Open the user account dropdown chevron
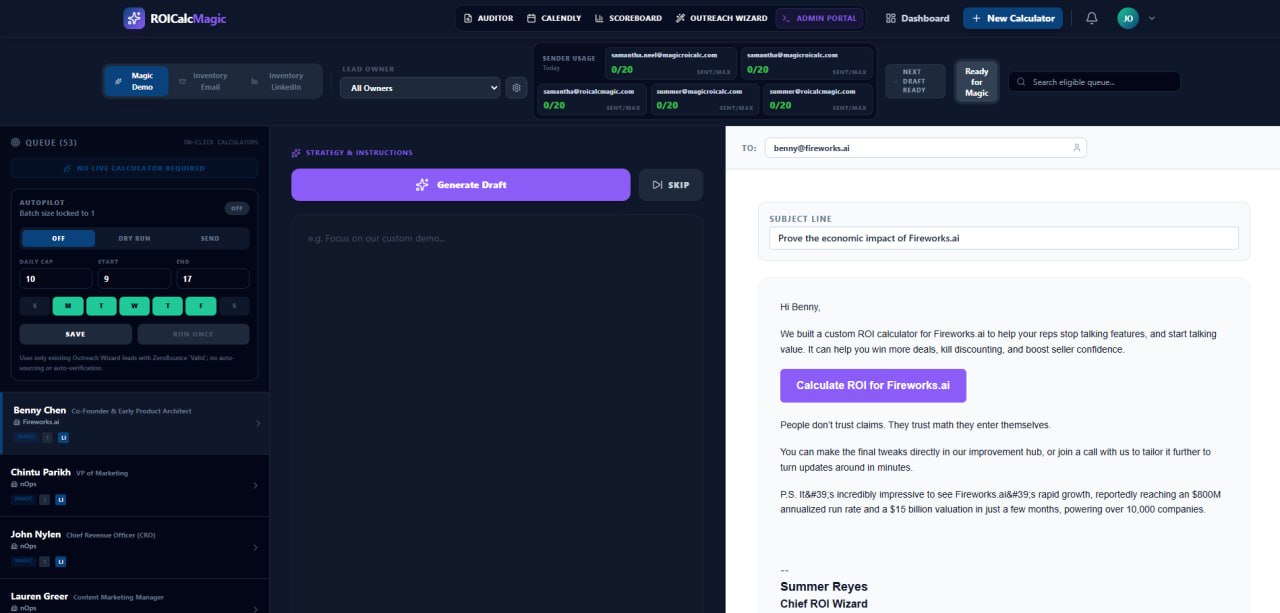The height and width of the screenshot is (613, 1280). (1152, 18)
